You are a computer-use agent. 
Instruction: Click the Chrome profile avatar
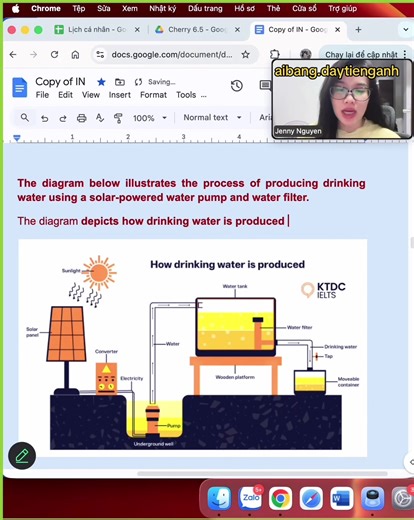pyautogui.click(x=305, y=54)
